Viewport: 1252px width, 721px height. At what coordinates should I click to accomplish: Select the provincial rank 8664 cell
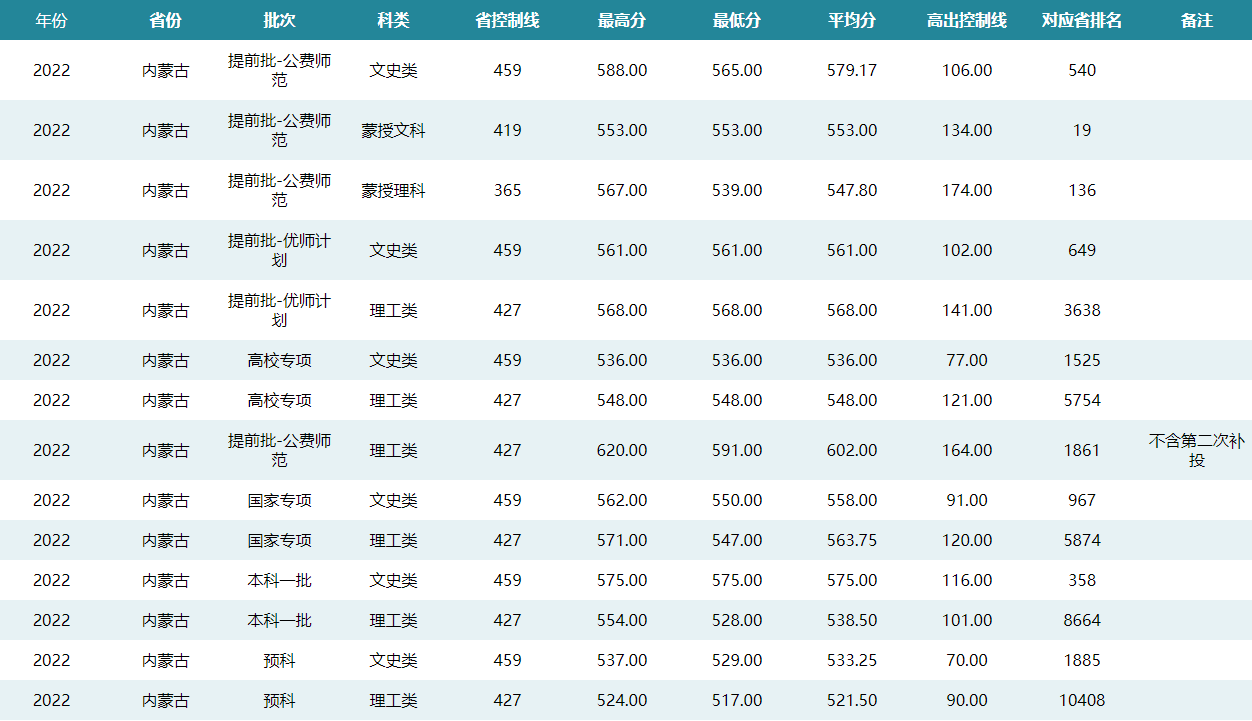(x=1082, y=620)
